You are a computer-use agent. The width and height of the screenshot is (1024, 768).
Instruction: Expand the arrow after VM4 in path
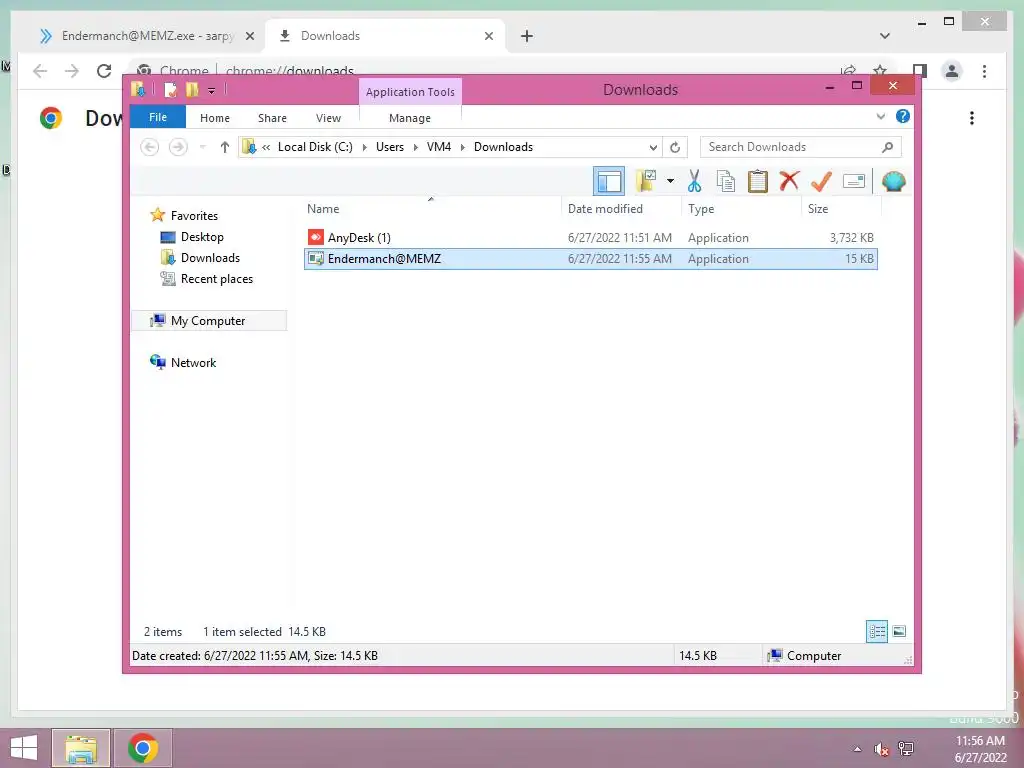(462, 147)
